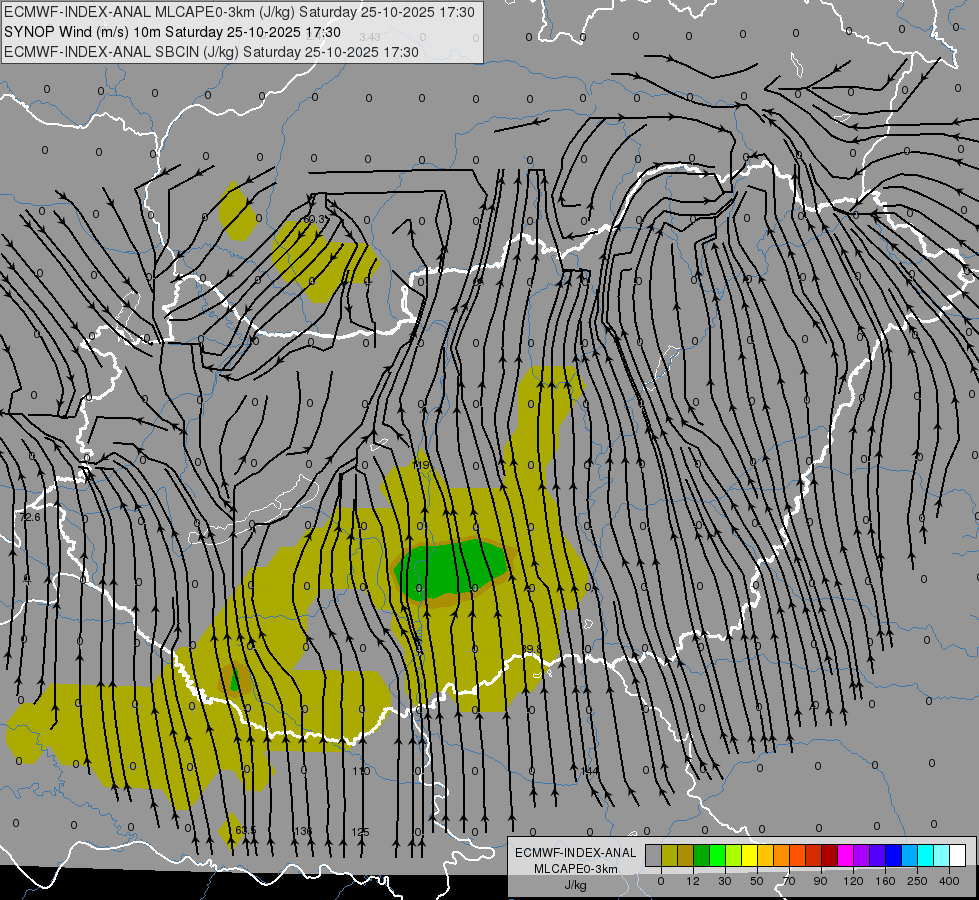Screen dimensions: 979x900
Task: Select the olive-yellow legend swatch after 0
Action: (x=669, y=855)
